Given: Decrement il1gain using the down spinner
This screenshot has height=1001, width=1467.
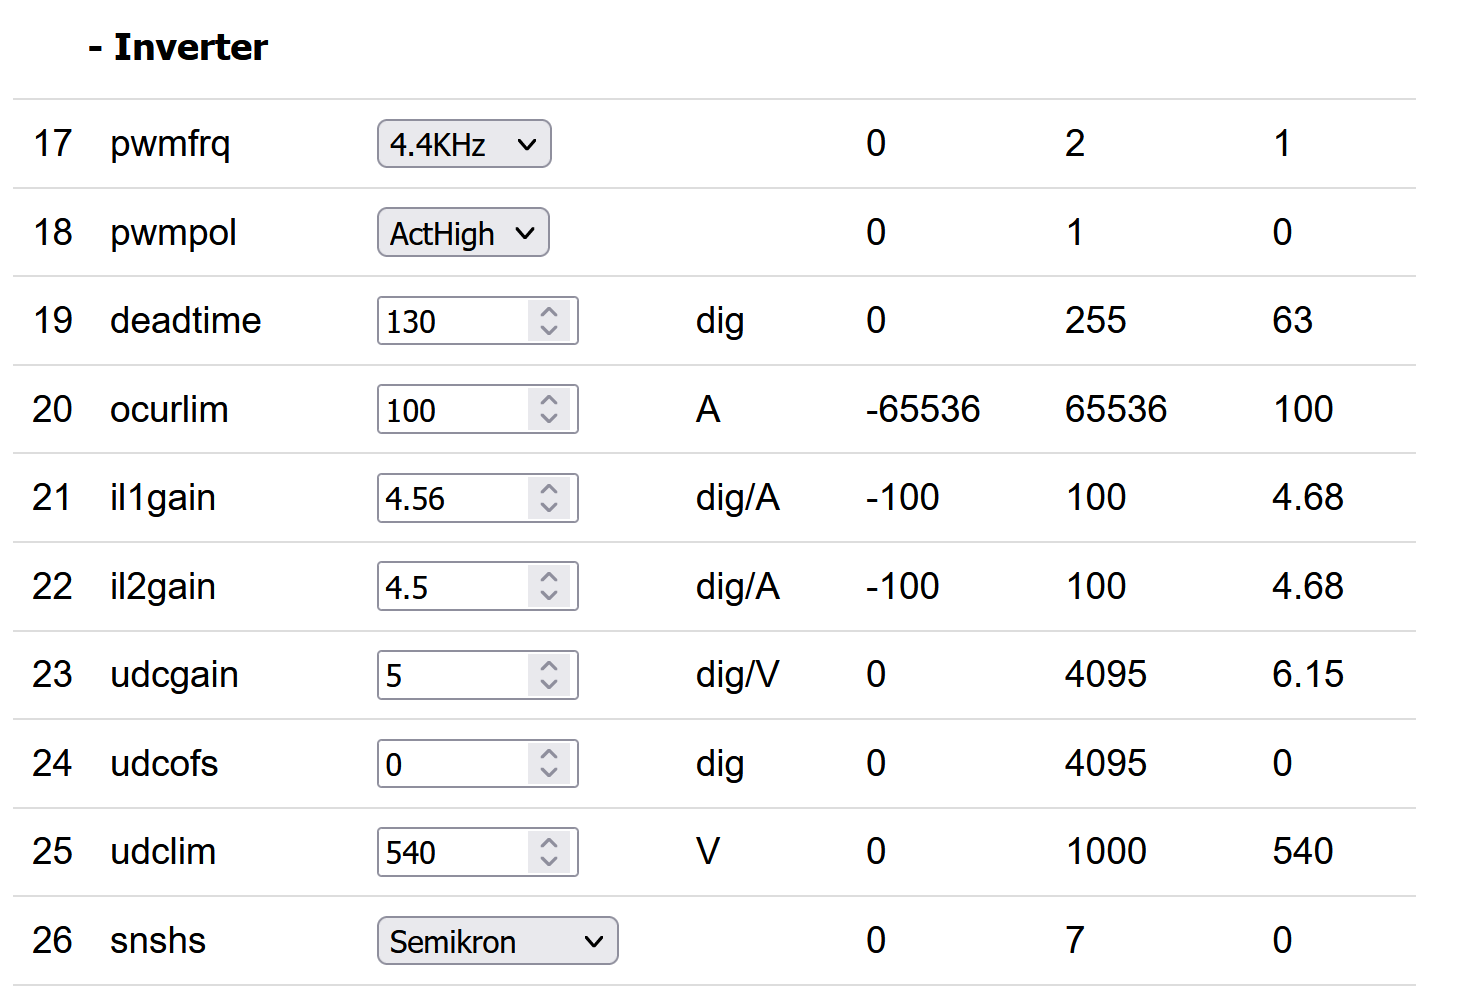Looking at the screenshot, I should pos(549,507).
